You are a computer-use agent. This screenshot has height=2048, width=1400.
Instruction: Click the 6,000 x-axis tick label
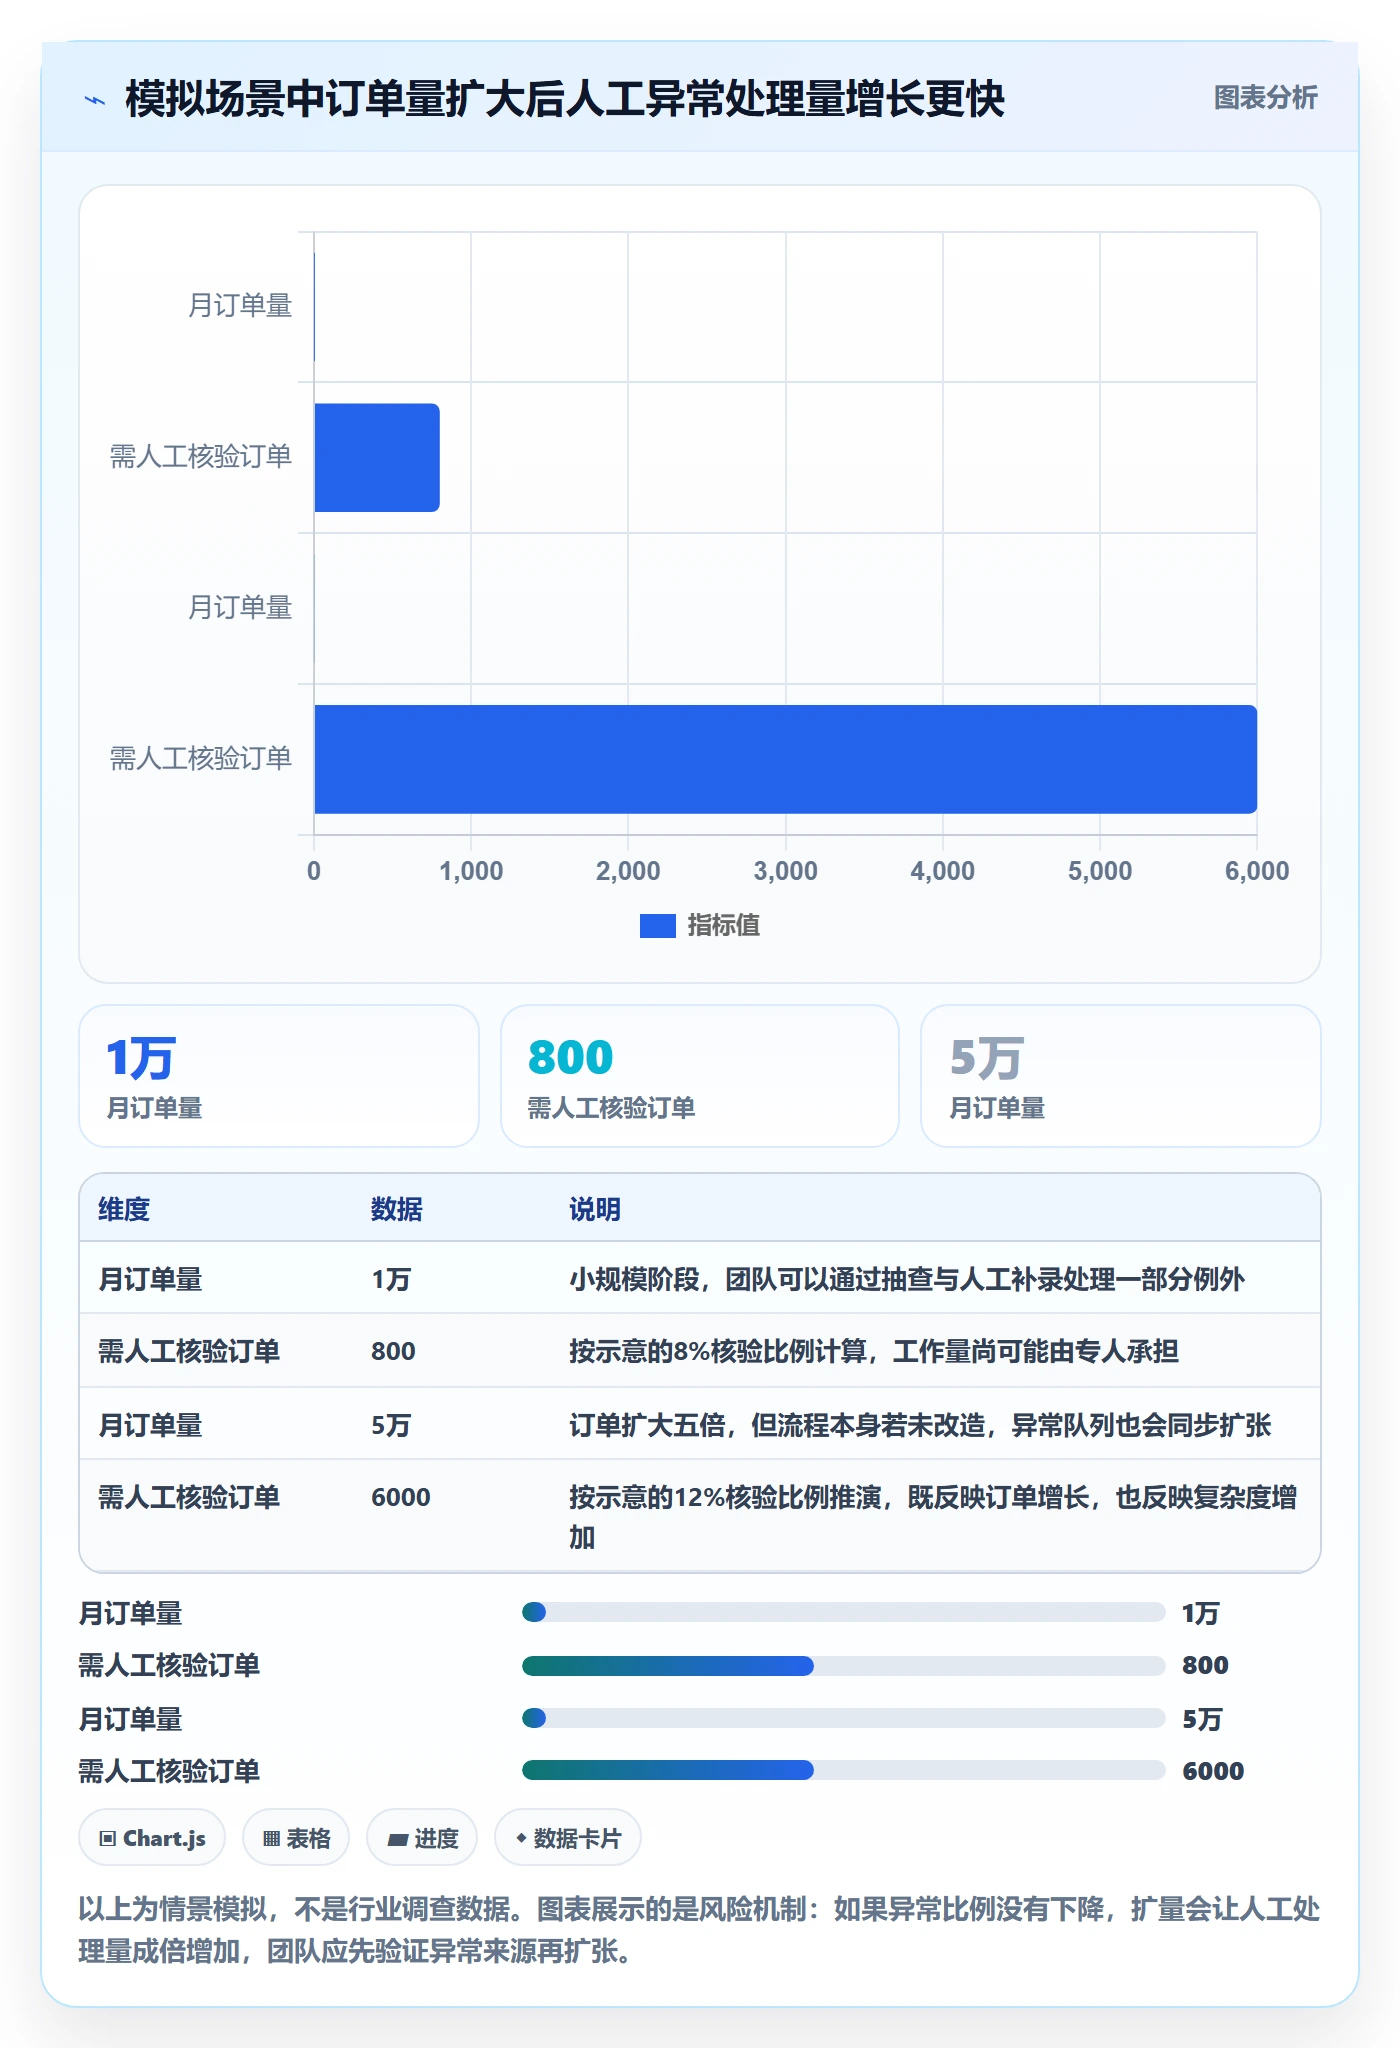click(1257, 871)
